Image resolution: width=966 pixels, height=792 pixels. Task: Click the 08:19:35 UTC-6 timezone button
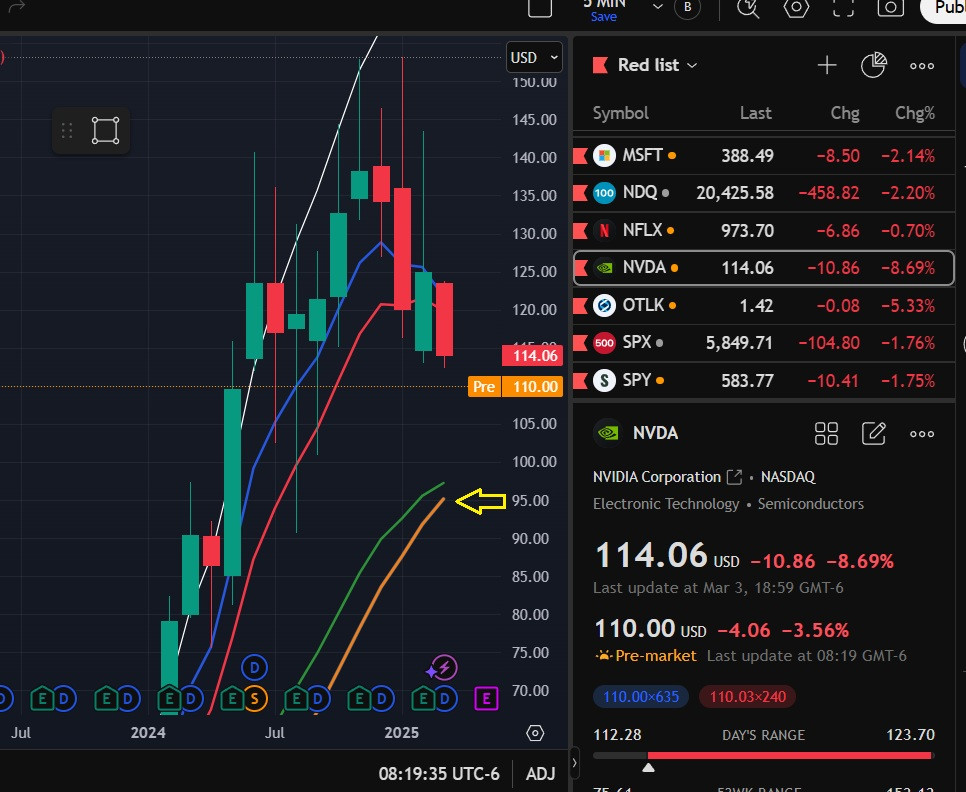coord(439,774)
